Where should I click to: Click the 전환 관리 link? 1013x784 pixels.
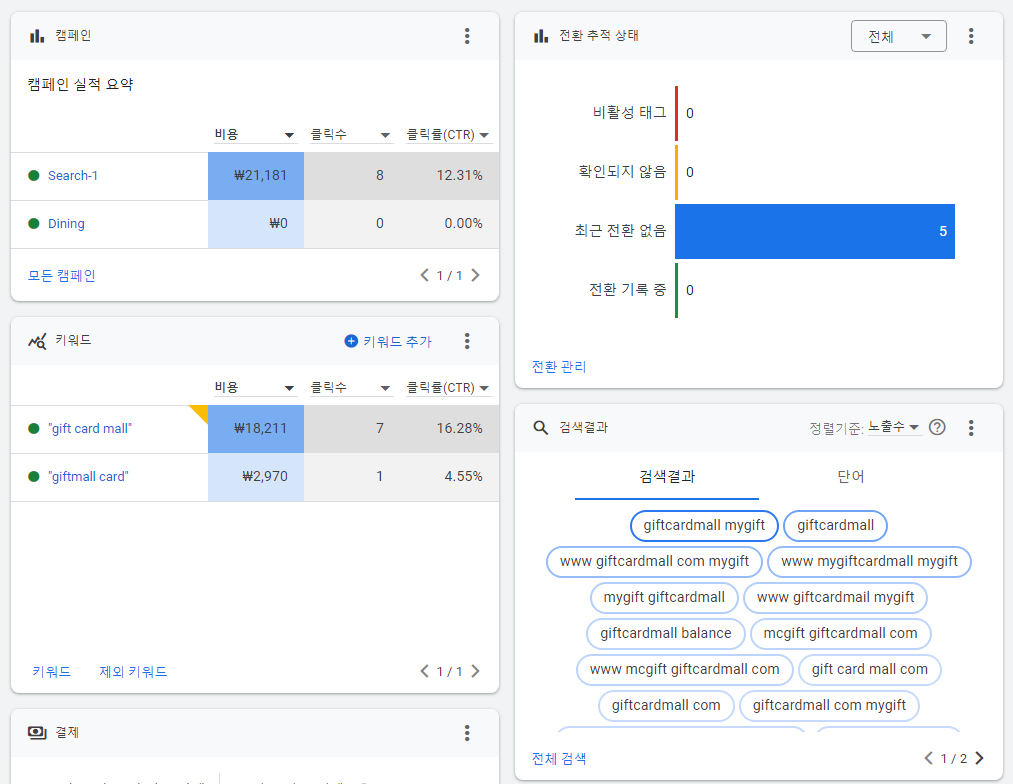tap(558, 367)
